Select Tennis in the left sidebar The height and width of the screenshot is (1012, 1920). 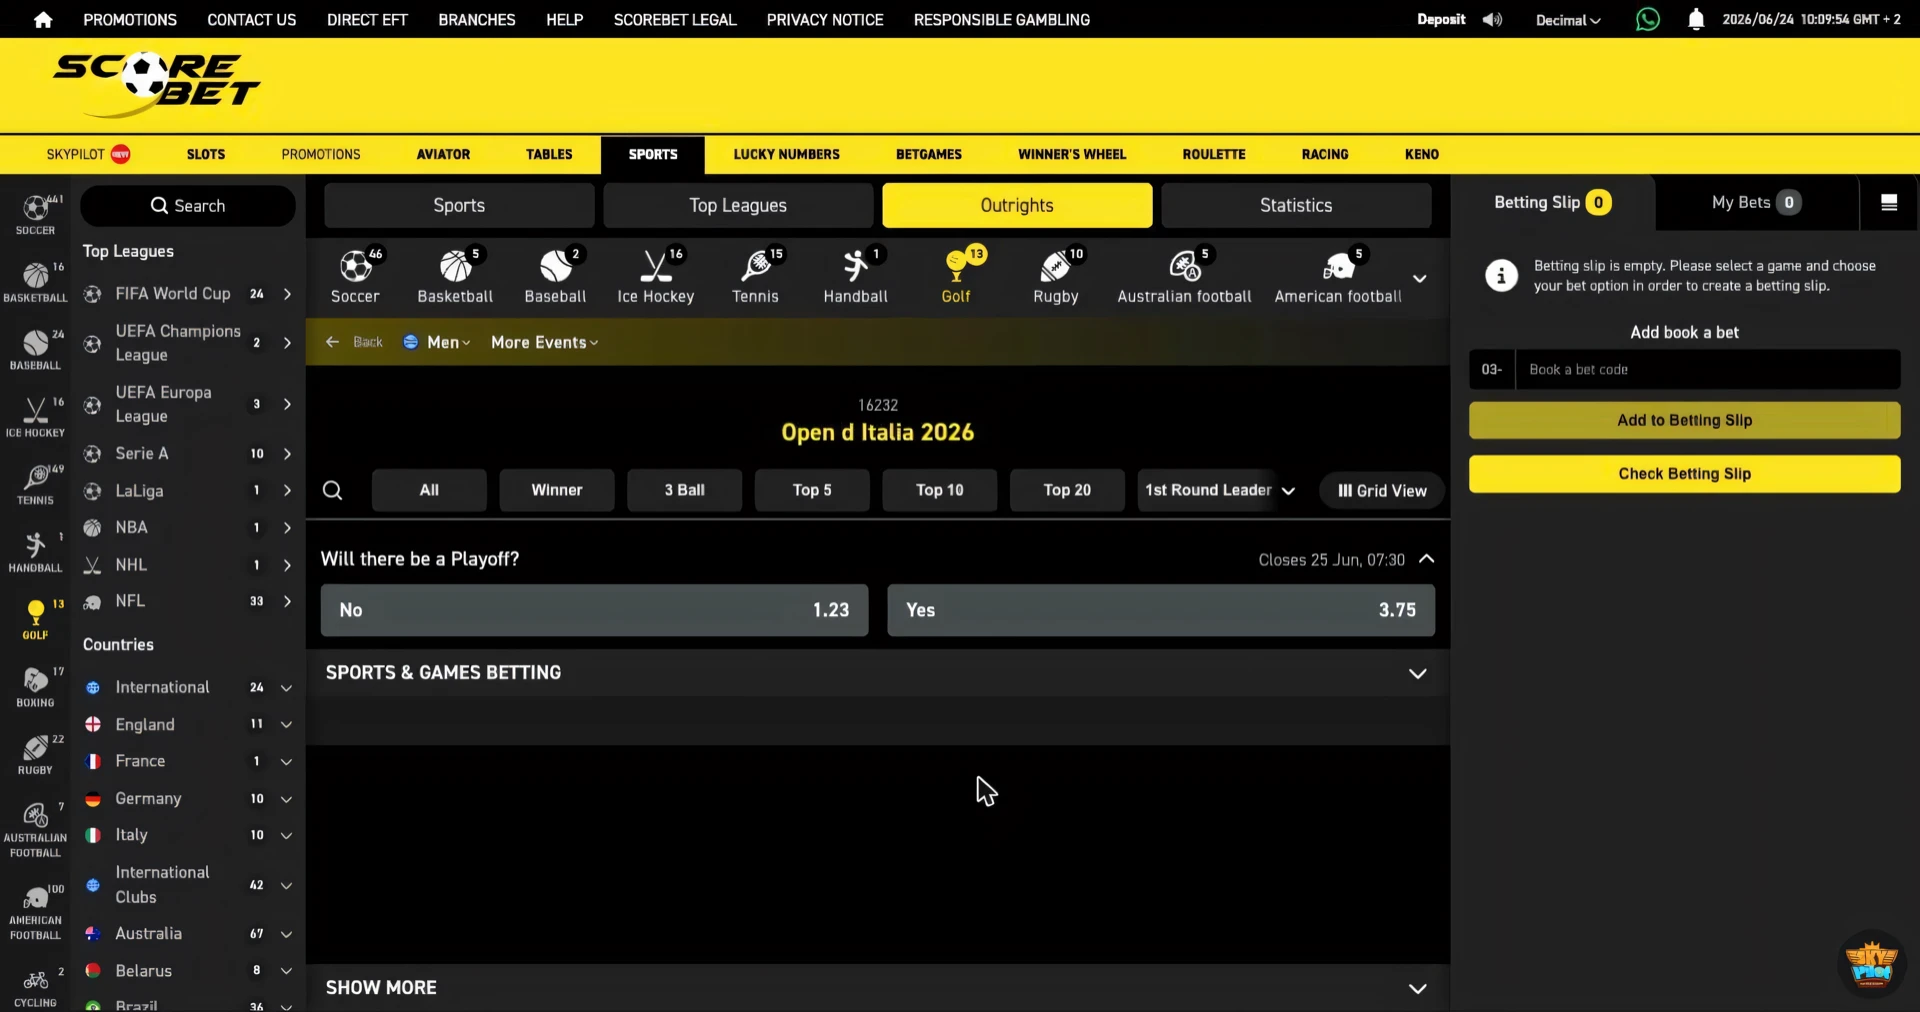[35, 484]
